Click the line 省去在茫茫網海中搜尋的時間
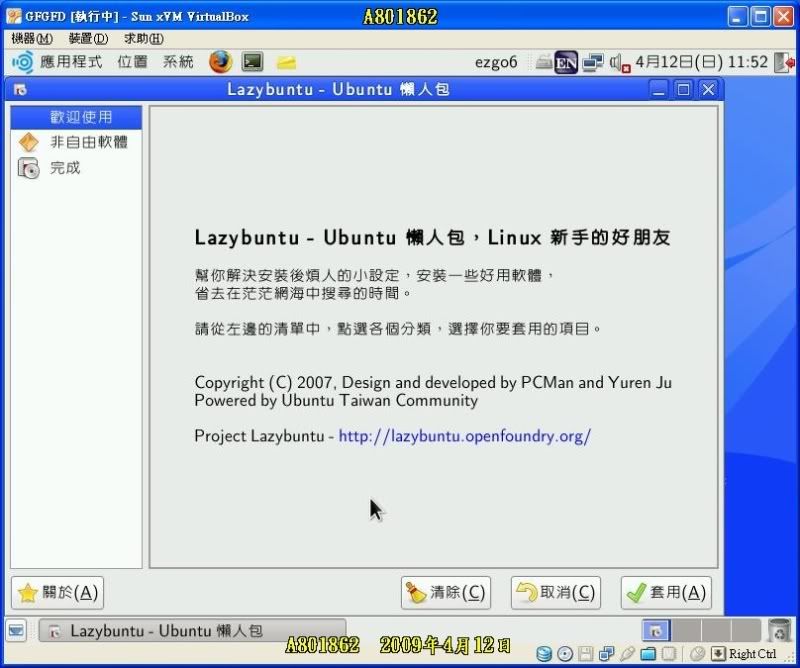Viewport: 800px width, 668px height. [x=303, y=293]
